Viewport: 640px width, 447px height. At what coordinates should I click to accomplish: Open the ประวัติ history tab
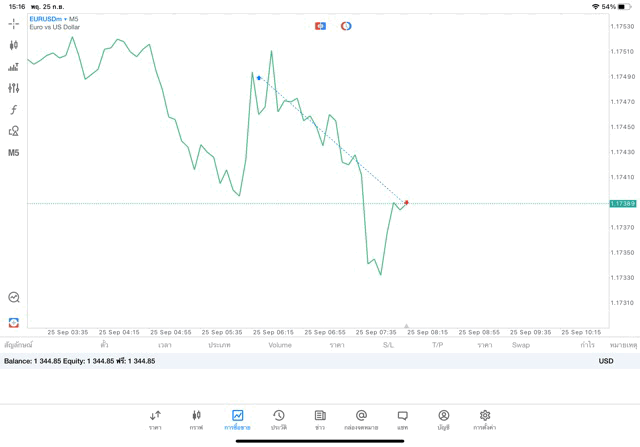pyautogui.click(x=279, y=420)
